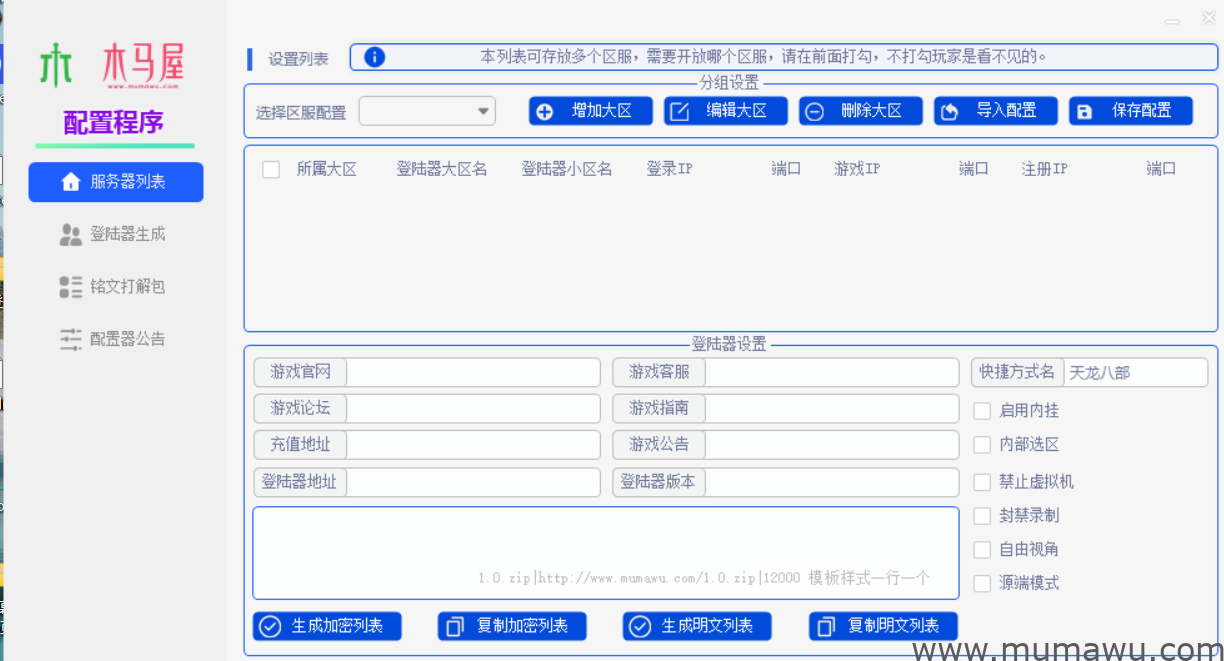
Task: Click the checkmark icon on 生成明文列表
Action: (x=639, y=626)
